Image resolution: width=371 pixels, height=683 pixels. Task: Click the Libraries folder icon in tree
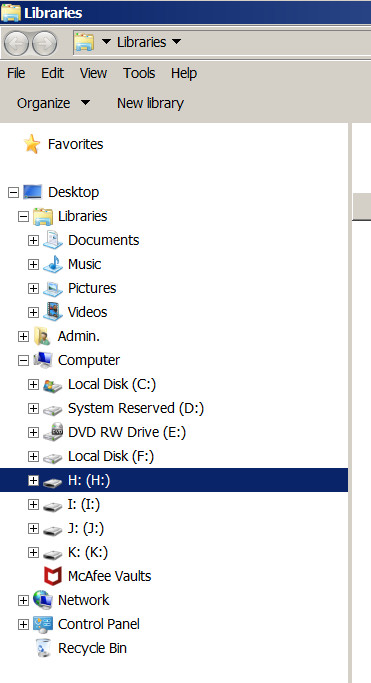43,216
